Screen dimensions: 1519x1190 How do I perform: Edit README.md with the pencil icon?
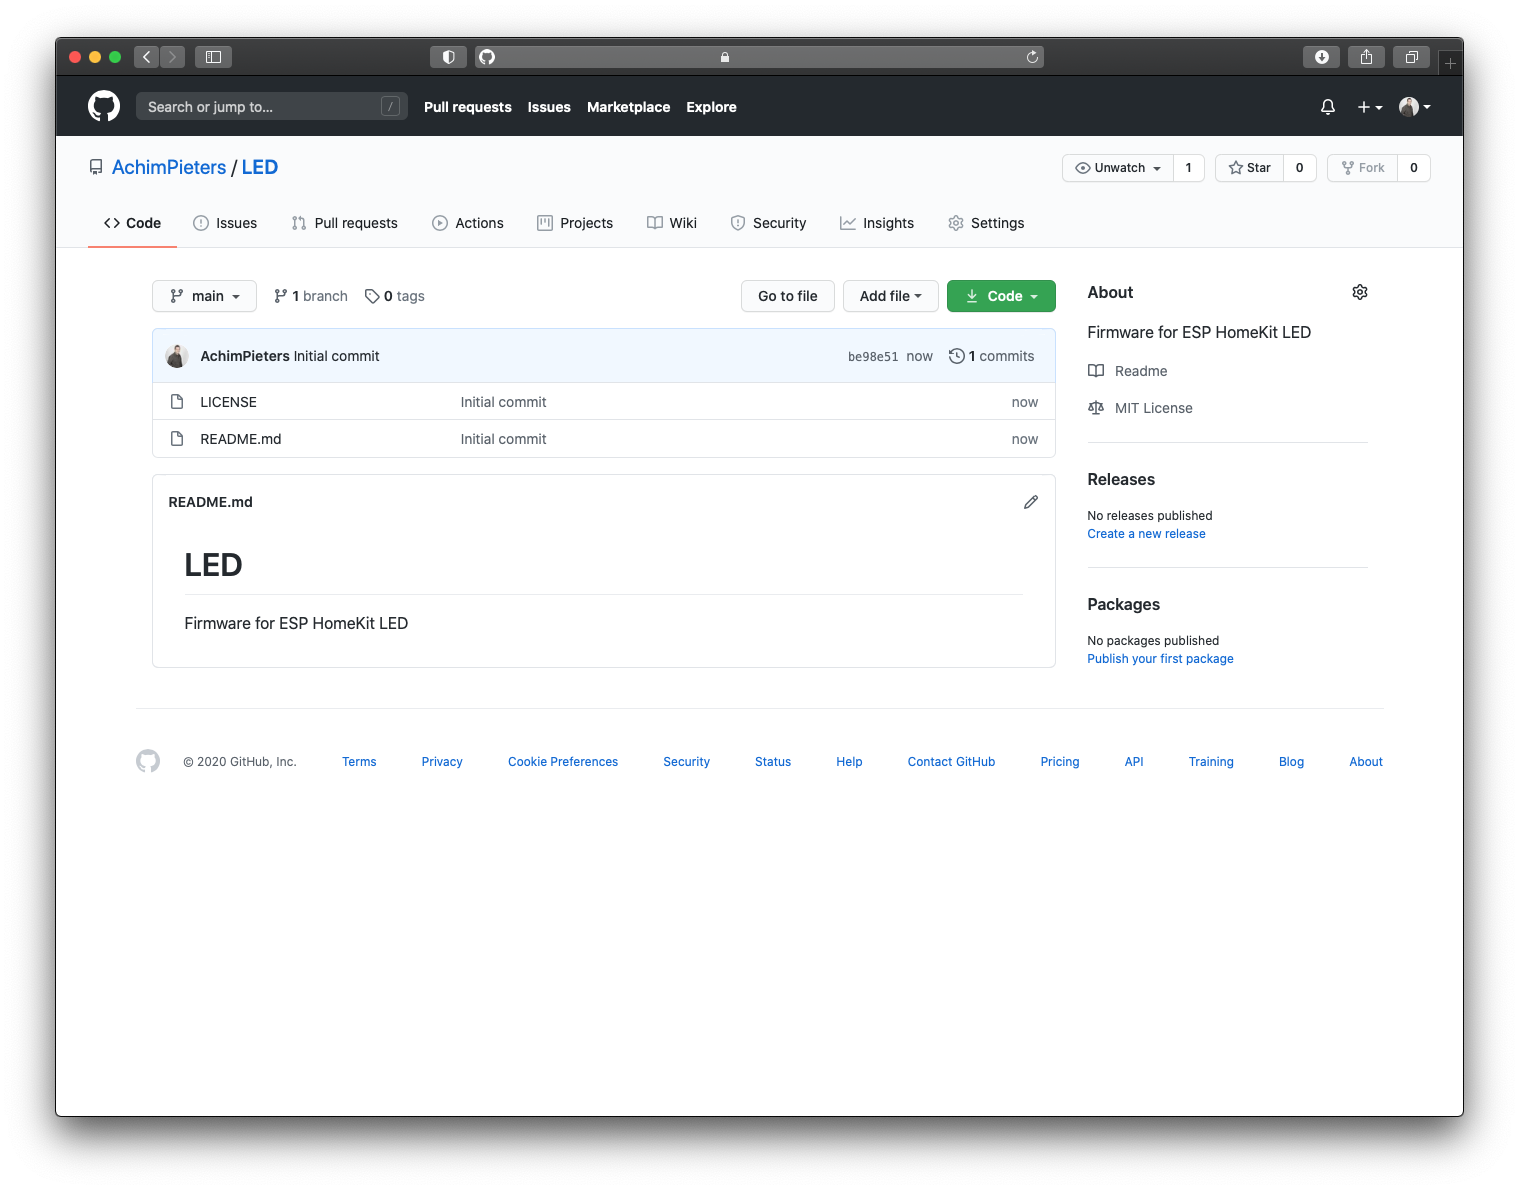pos(1031,502)
